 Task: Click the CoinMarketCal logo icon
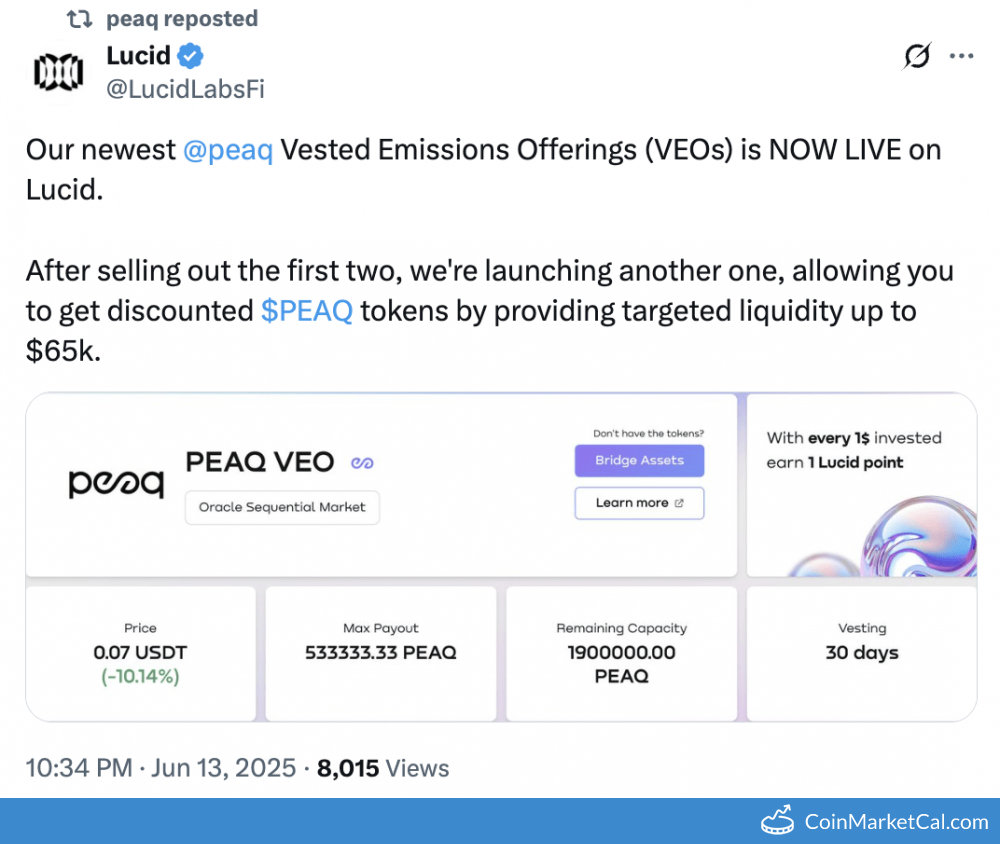coord(777,822)
